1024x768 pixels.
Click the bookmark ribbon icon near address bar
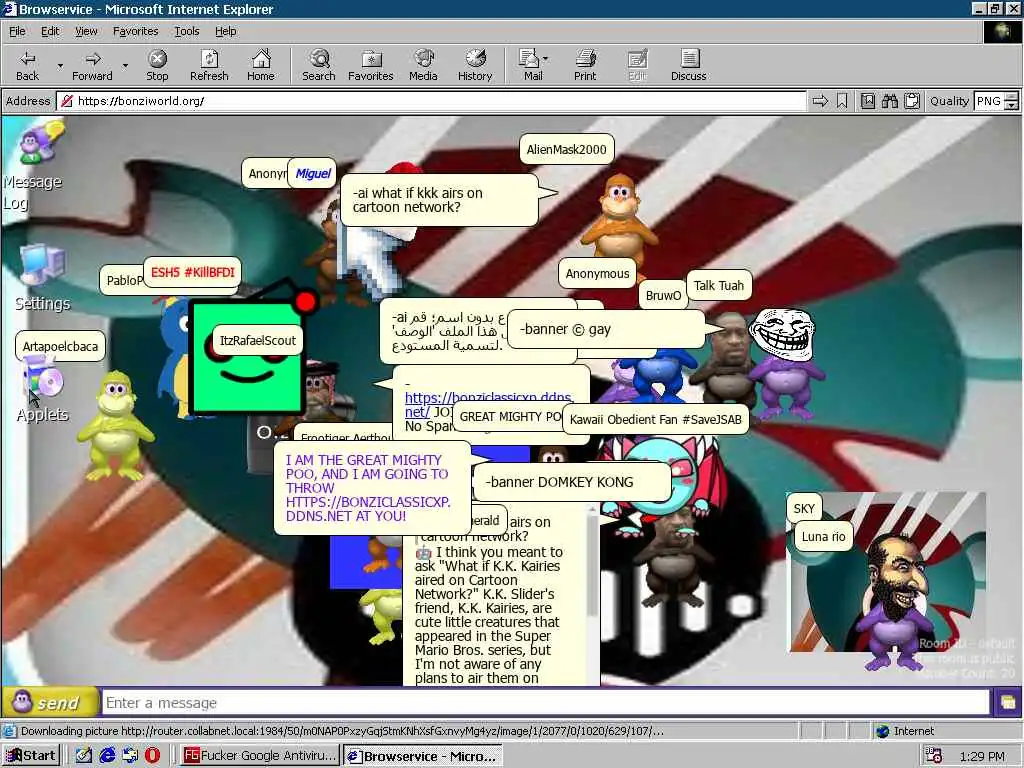pos(842,101)
